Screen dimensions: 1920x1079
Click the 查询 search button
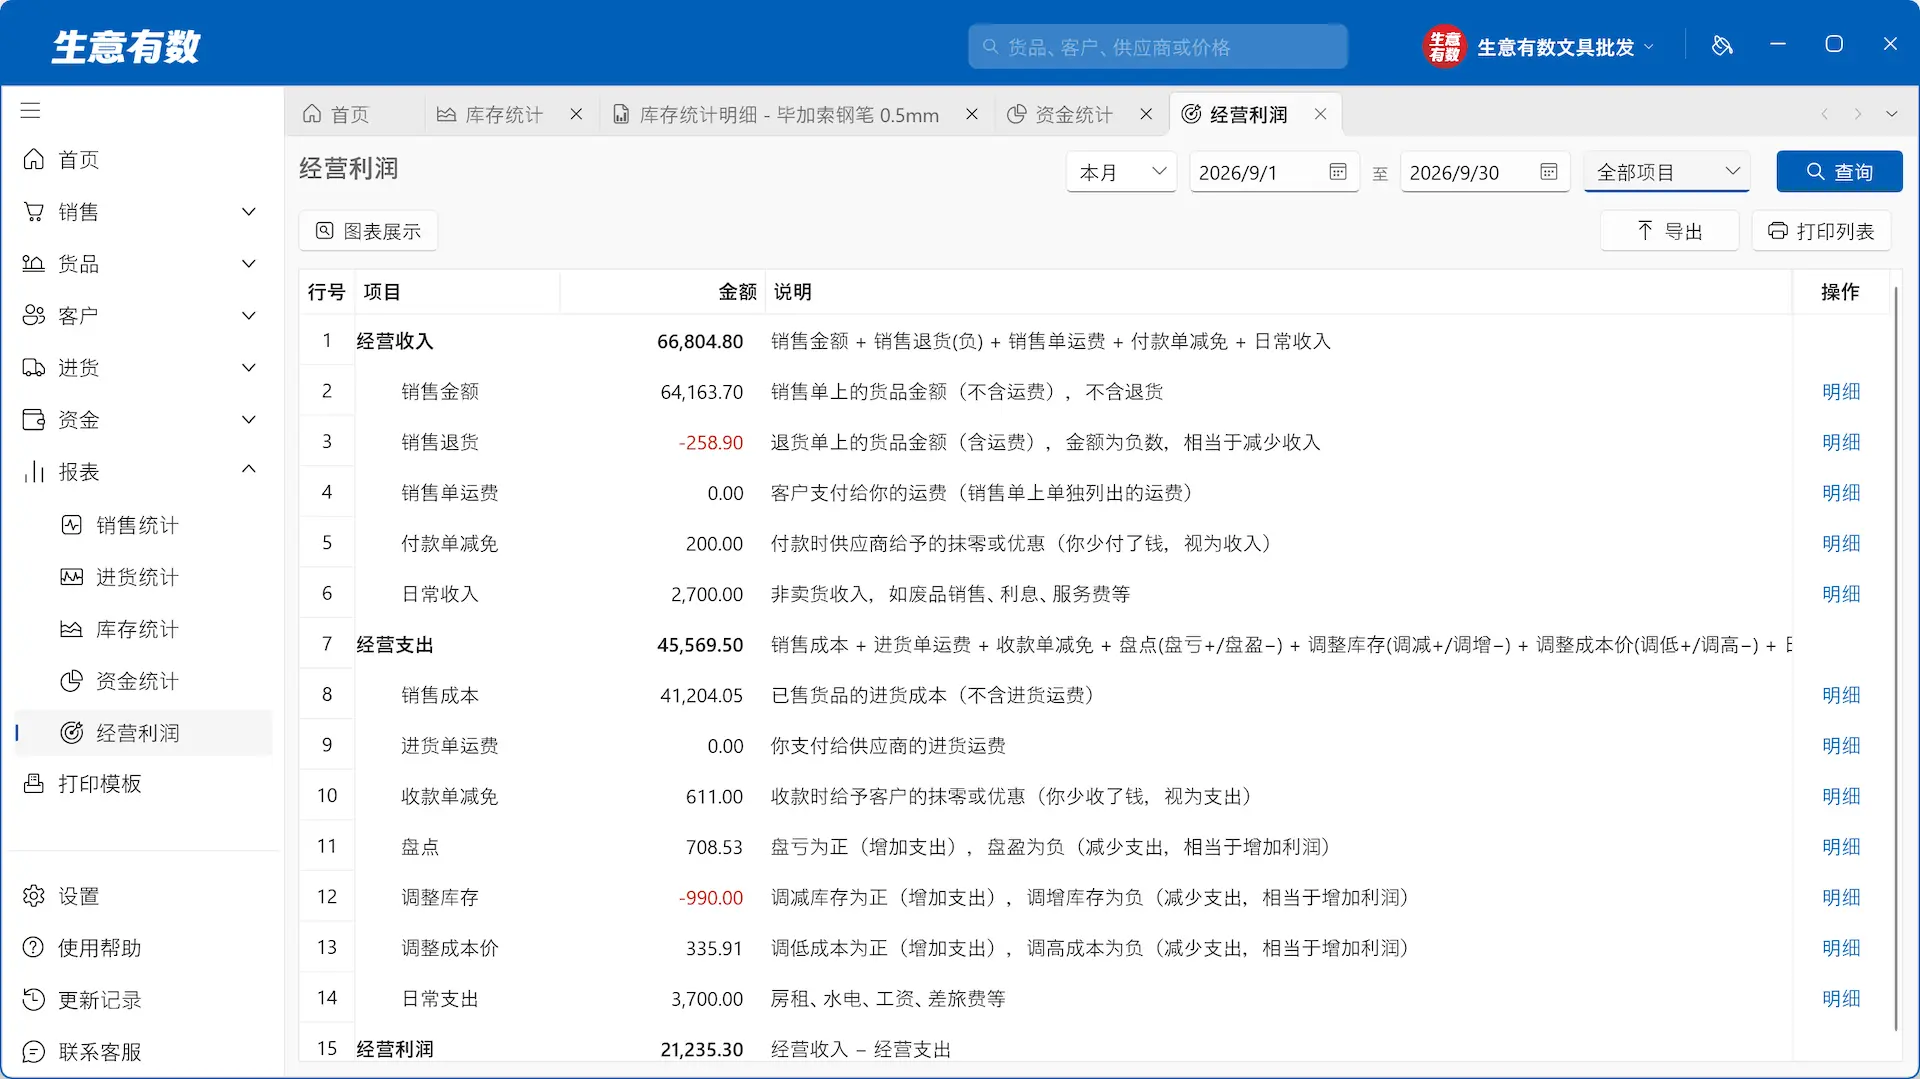(1839, 172)
